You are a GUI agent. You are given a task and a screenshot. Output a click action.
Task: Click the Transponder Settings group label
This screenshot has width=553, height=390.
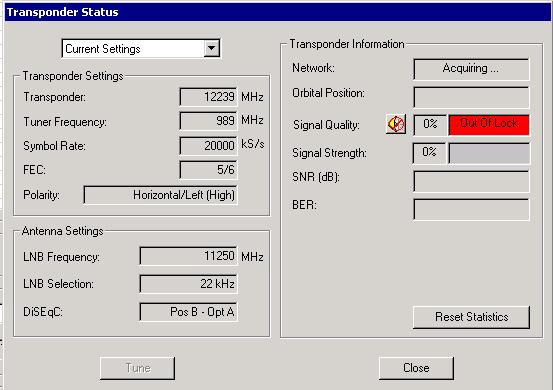click(73, 76)
